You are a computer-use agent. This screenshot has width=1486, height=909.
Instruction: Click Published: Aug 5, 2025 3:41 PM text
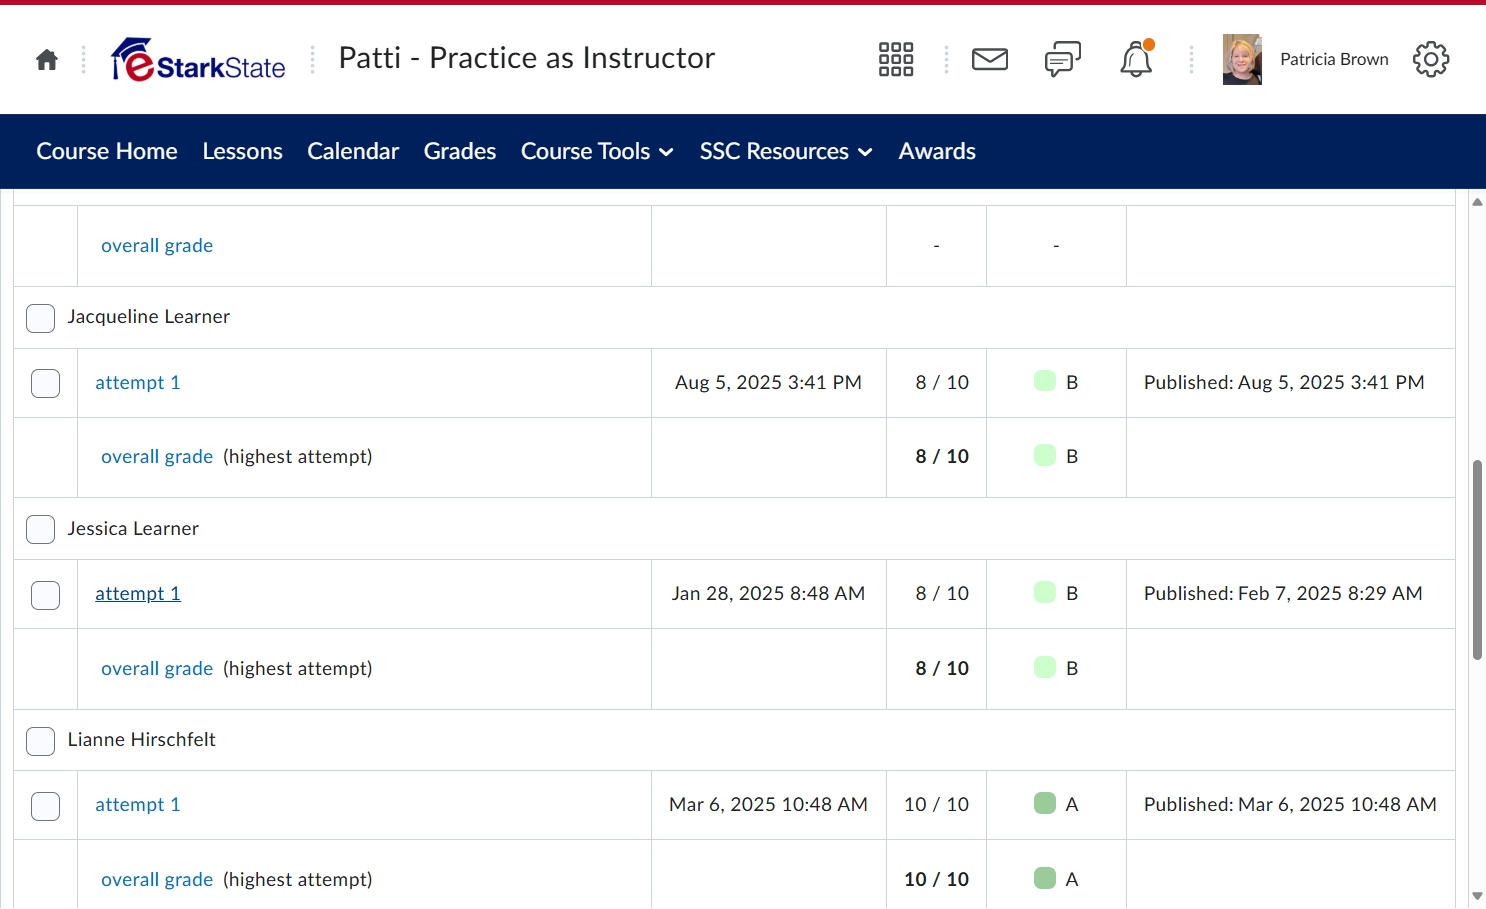[x=1284, y=382]
